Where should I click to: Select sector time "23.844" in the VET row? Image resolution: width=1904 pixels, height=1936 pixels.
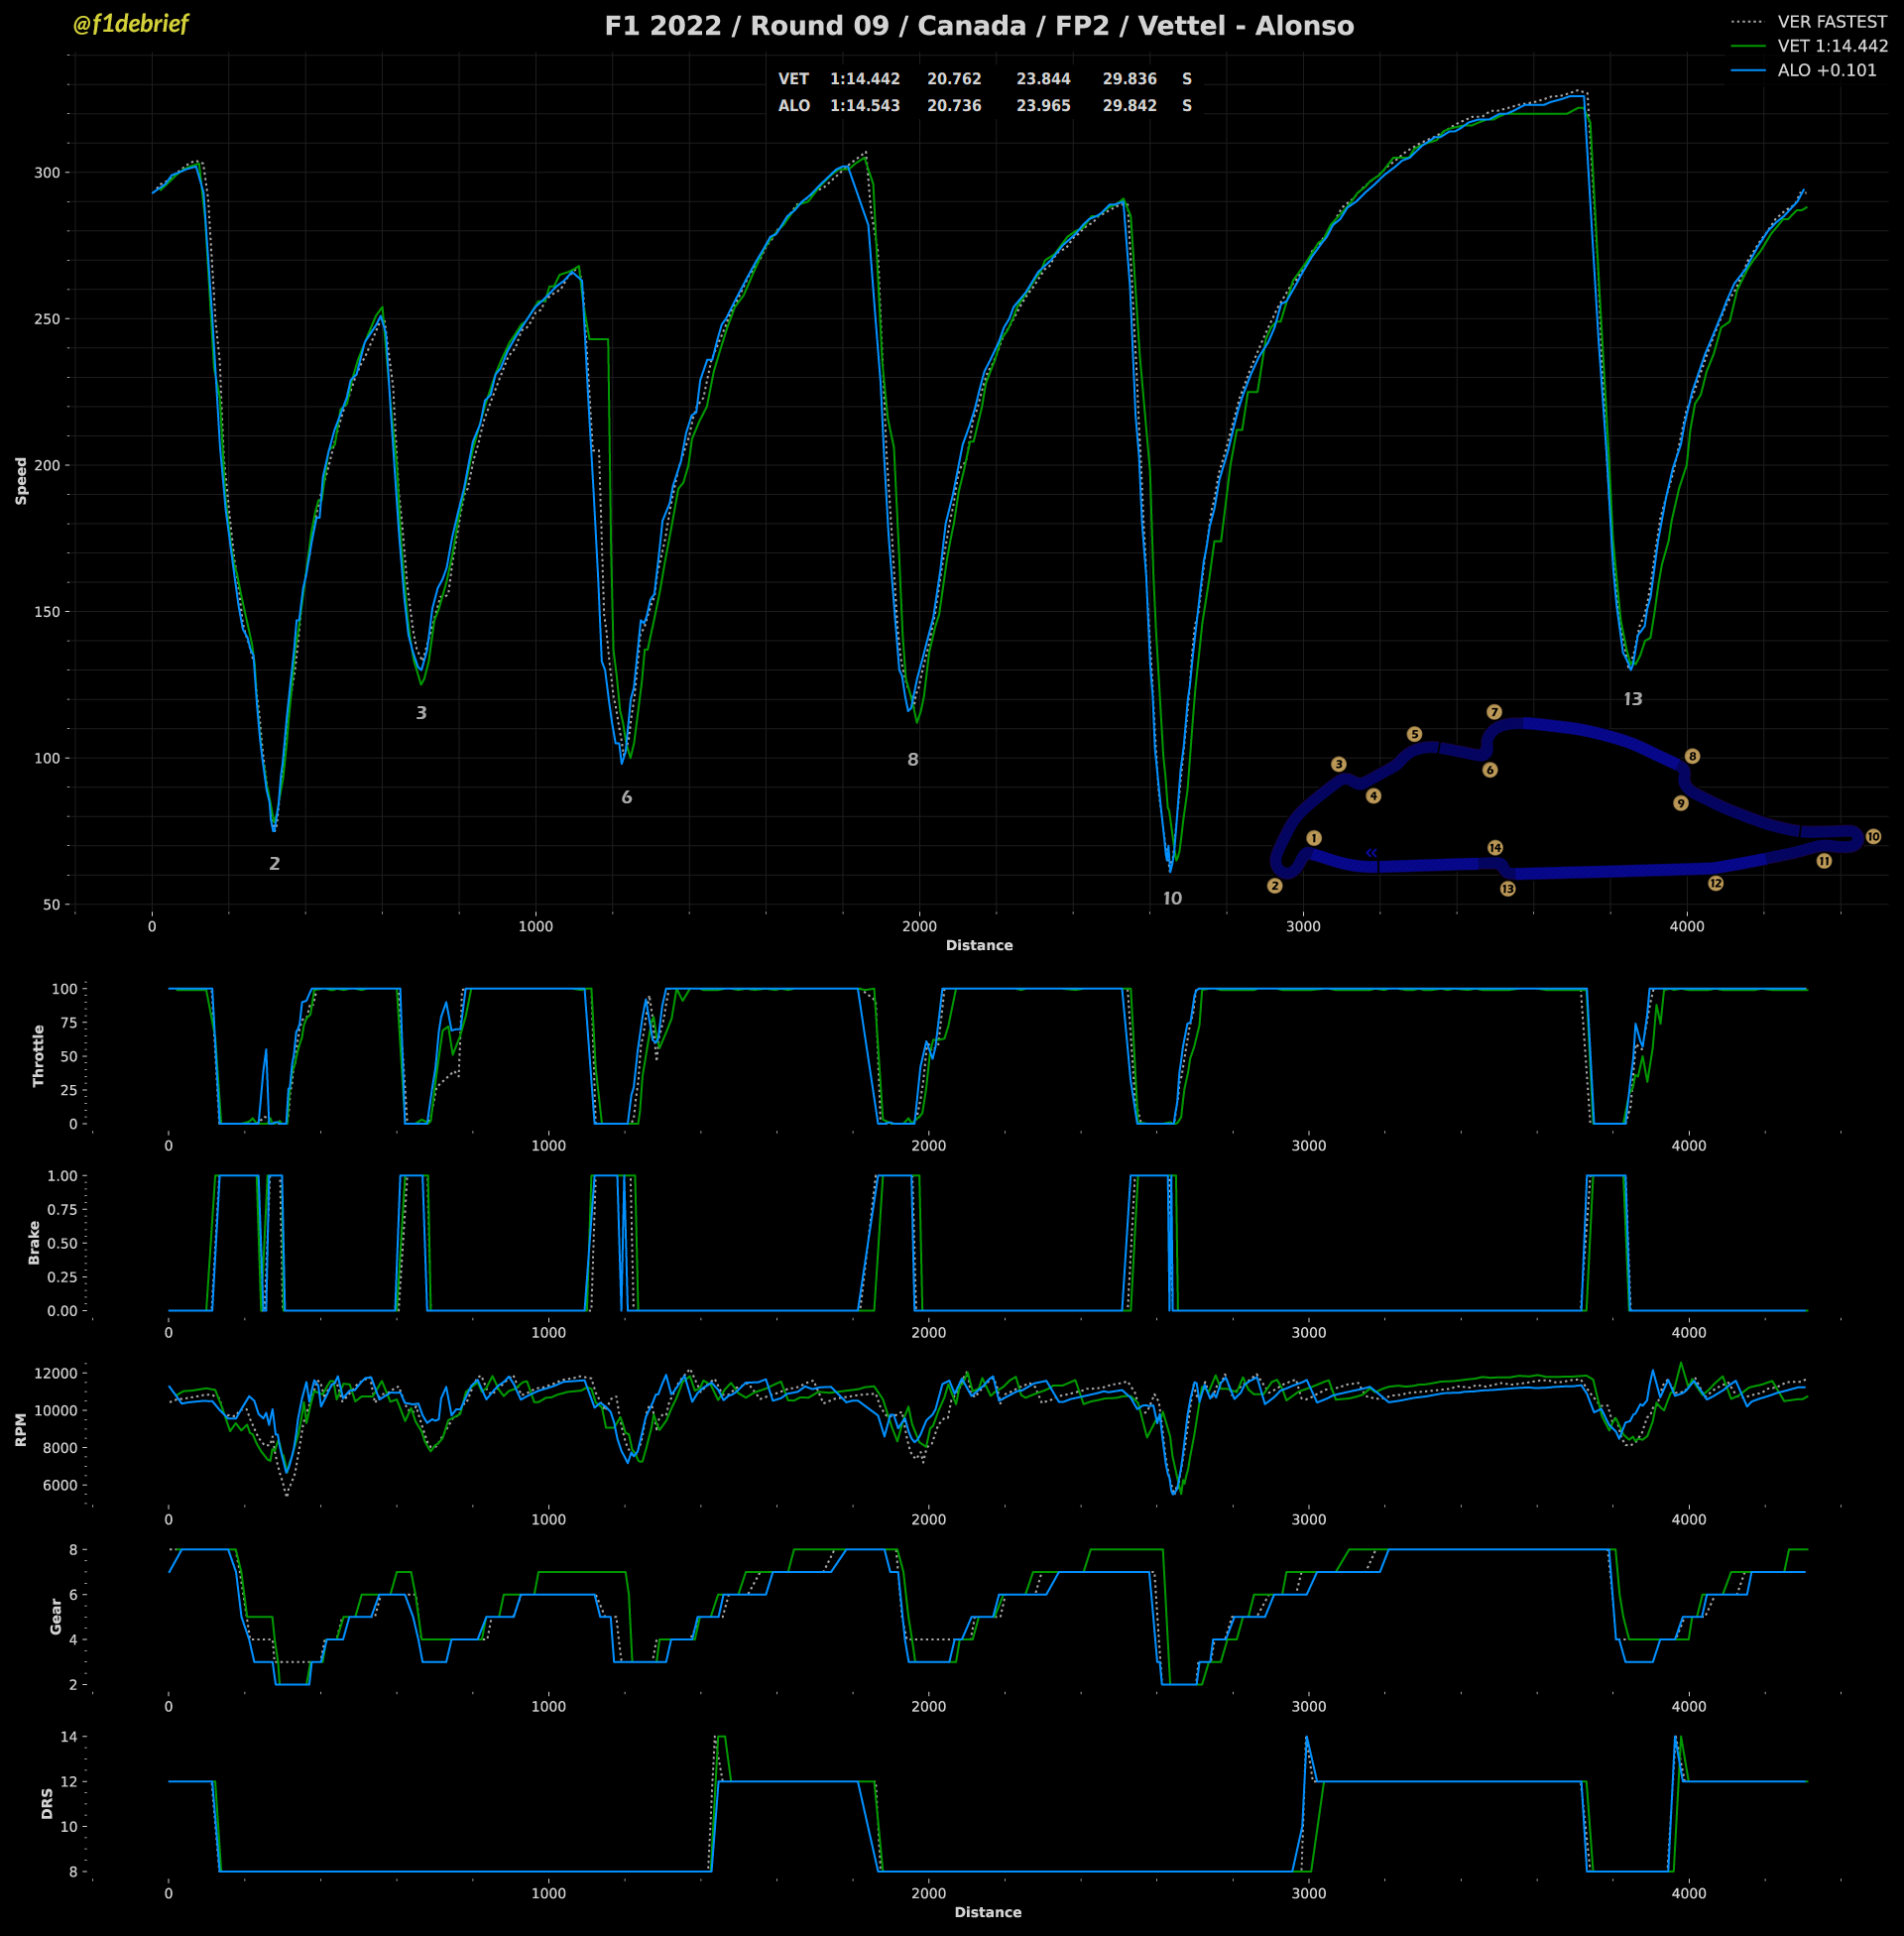tap(1043, 79)
